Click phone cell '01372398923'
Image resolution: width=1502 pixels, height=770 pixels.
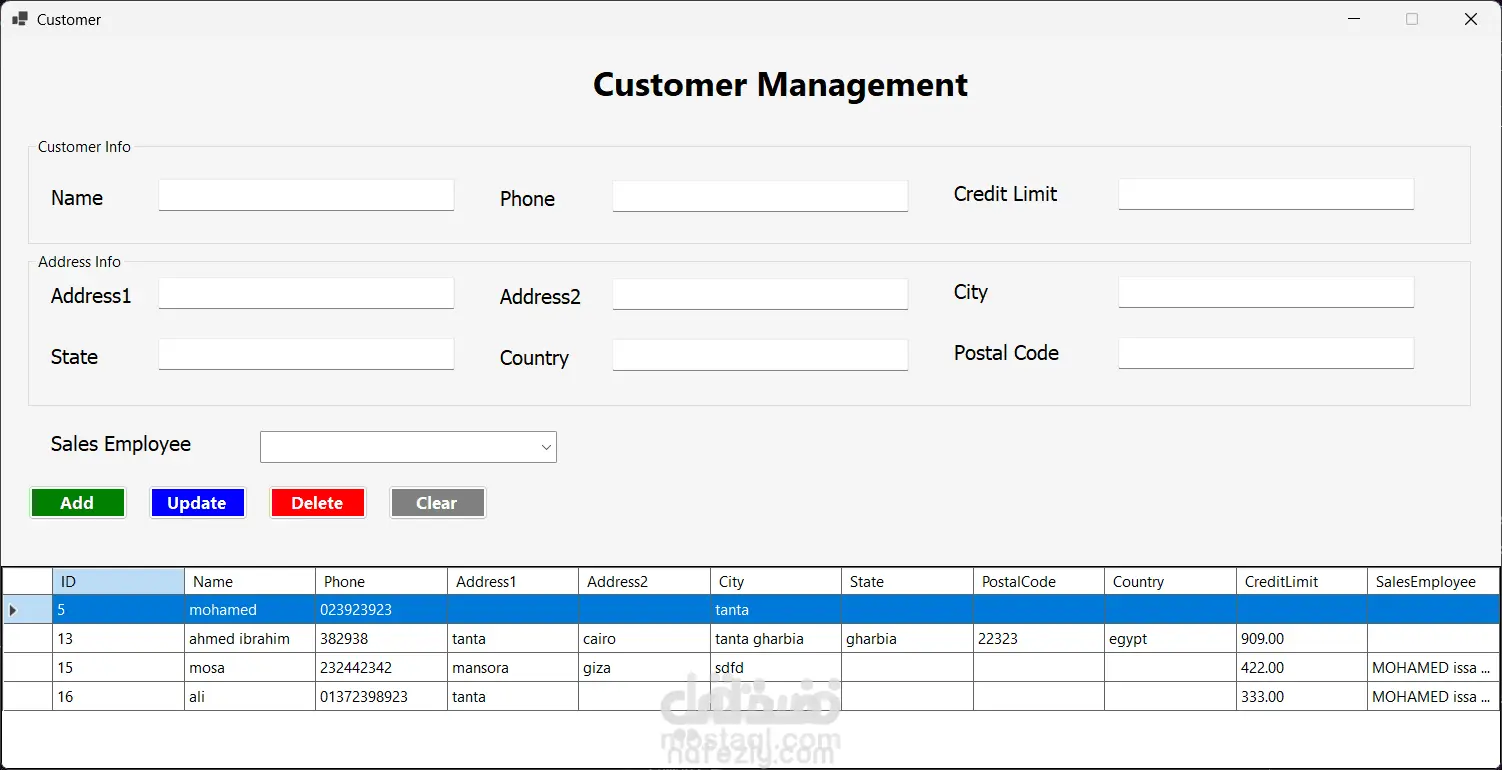point(381,697)
